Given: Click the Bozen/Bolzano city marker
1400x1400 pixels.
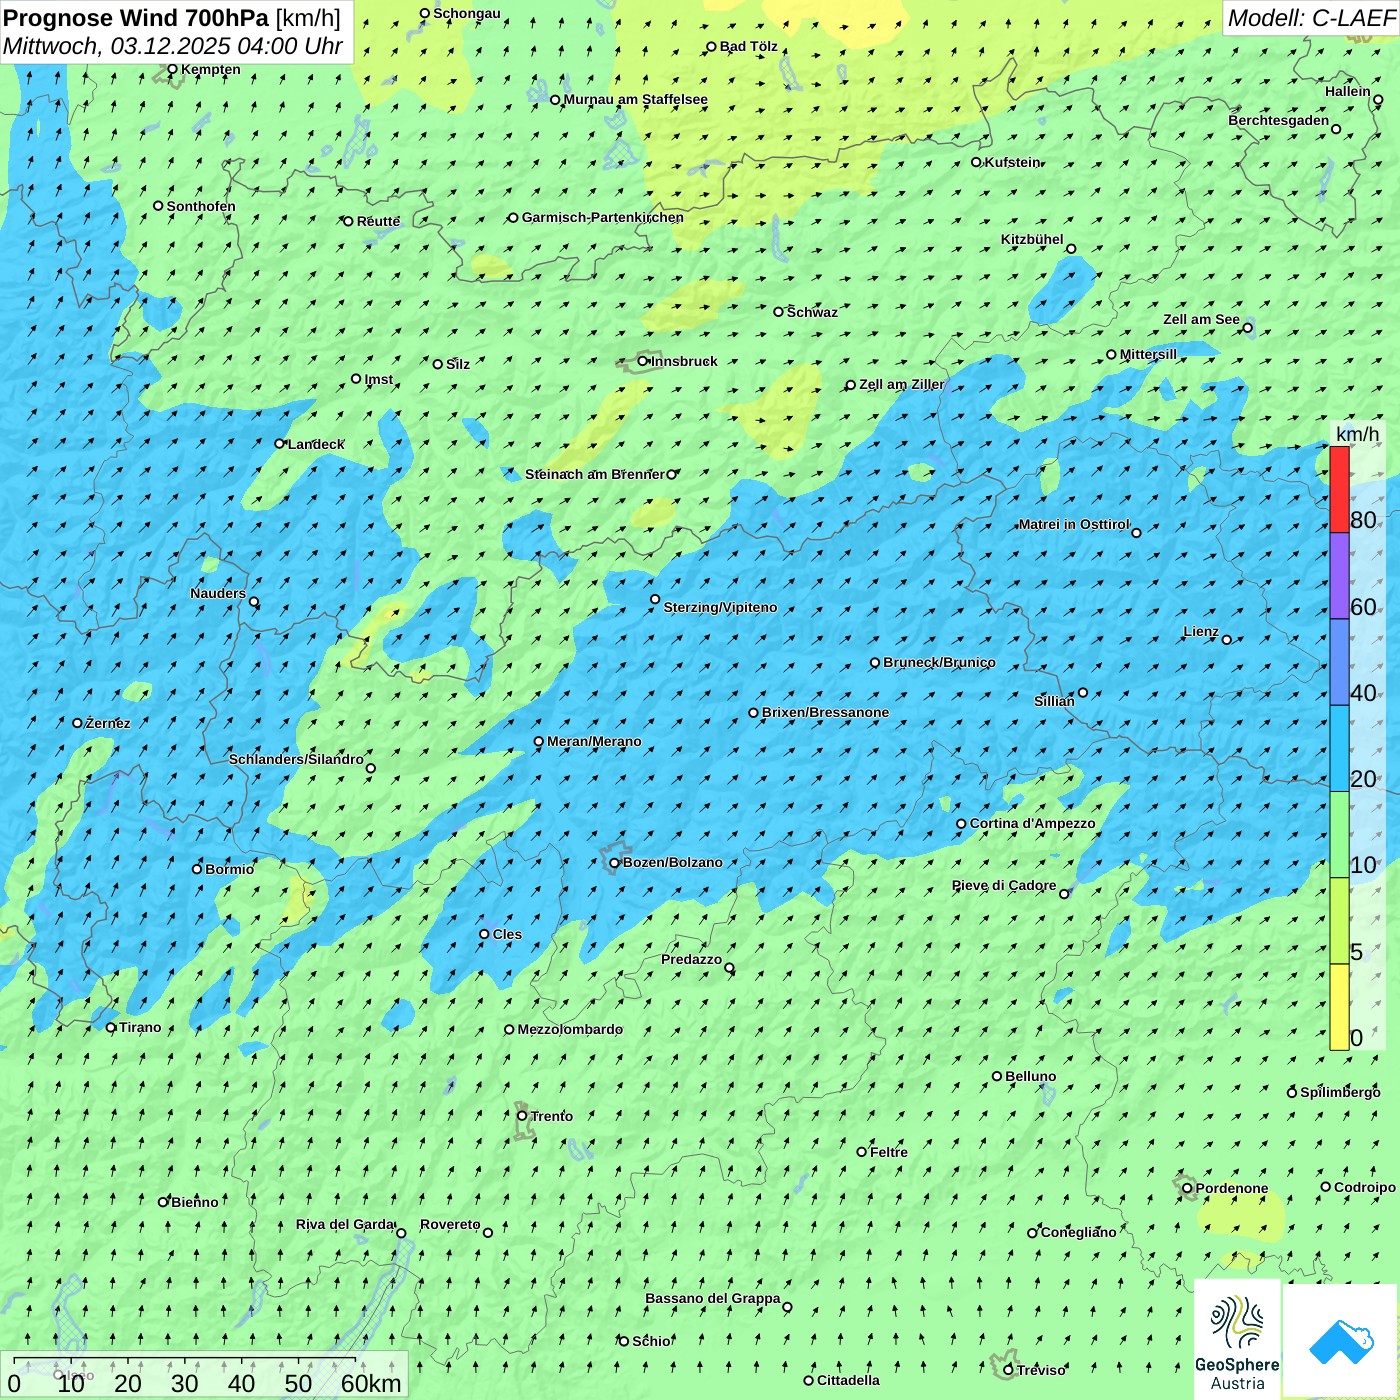Looking at the screenshot, I should [614, 863].
